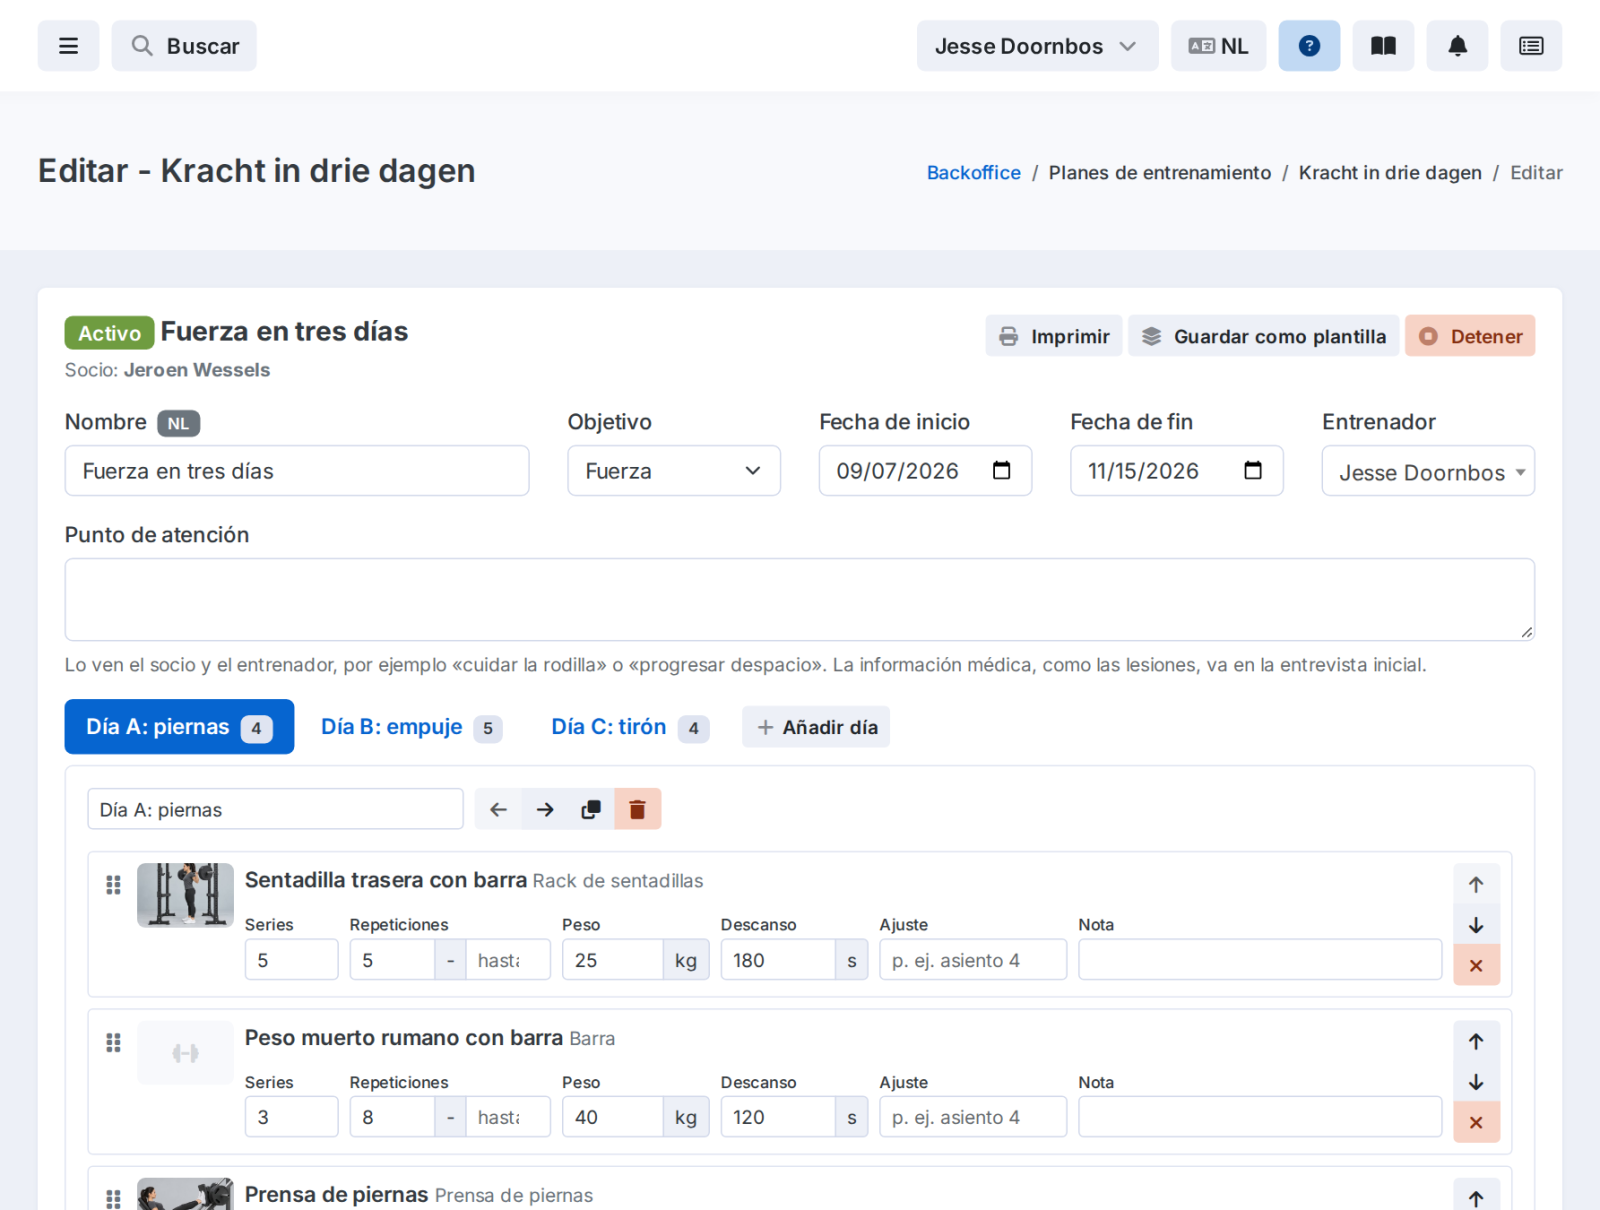Image resolution: width=1600 pixels, height=1210 pixels.
Task: Select the Día A: piernas tab
Action: pos(179,727)
